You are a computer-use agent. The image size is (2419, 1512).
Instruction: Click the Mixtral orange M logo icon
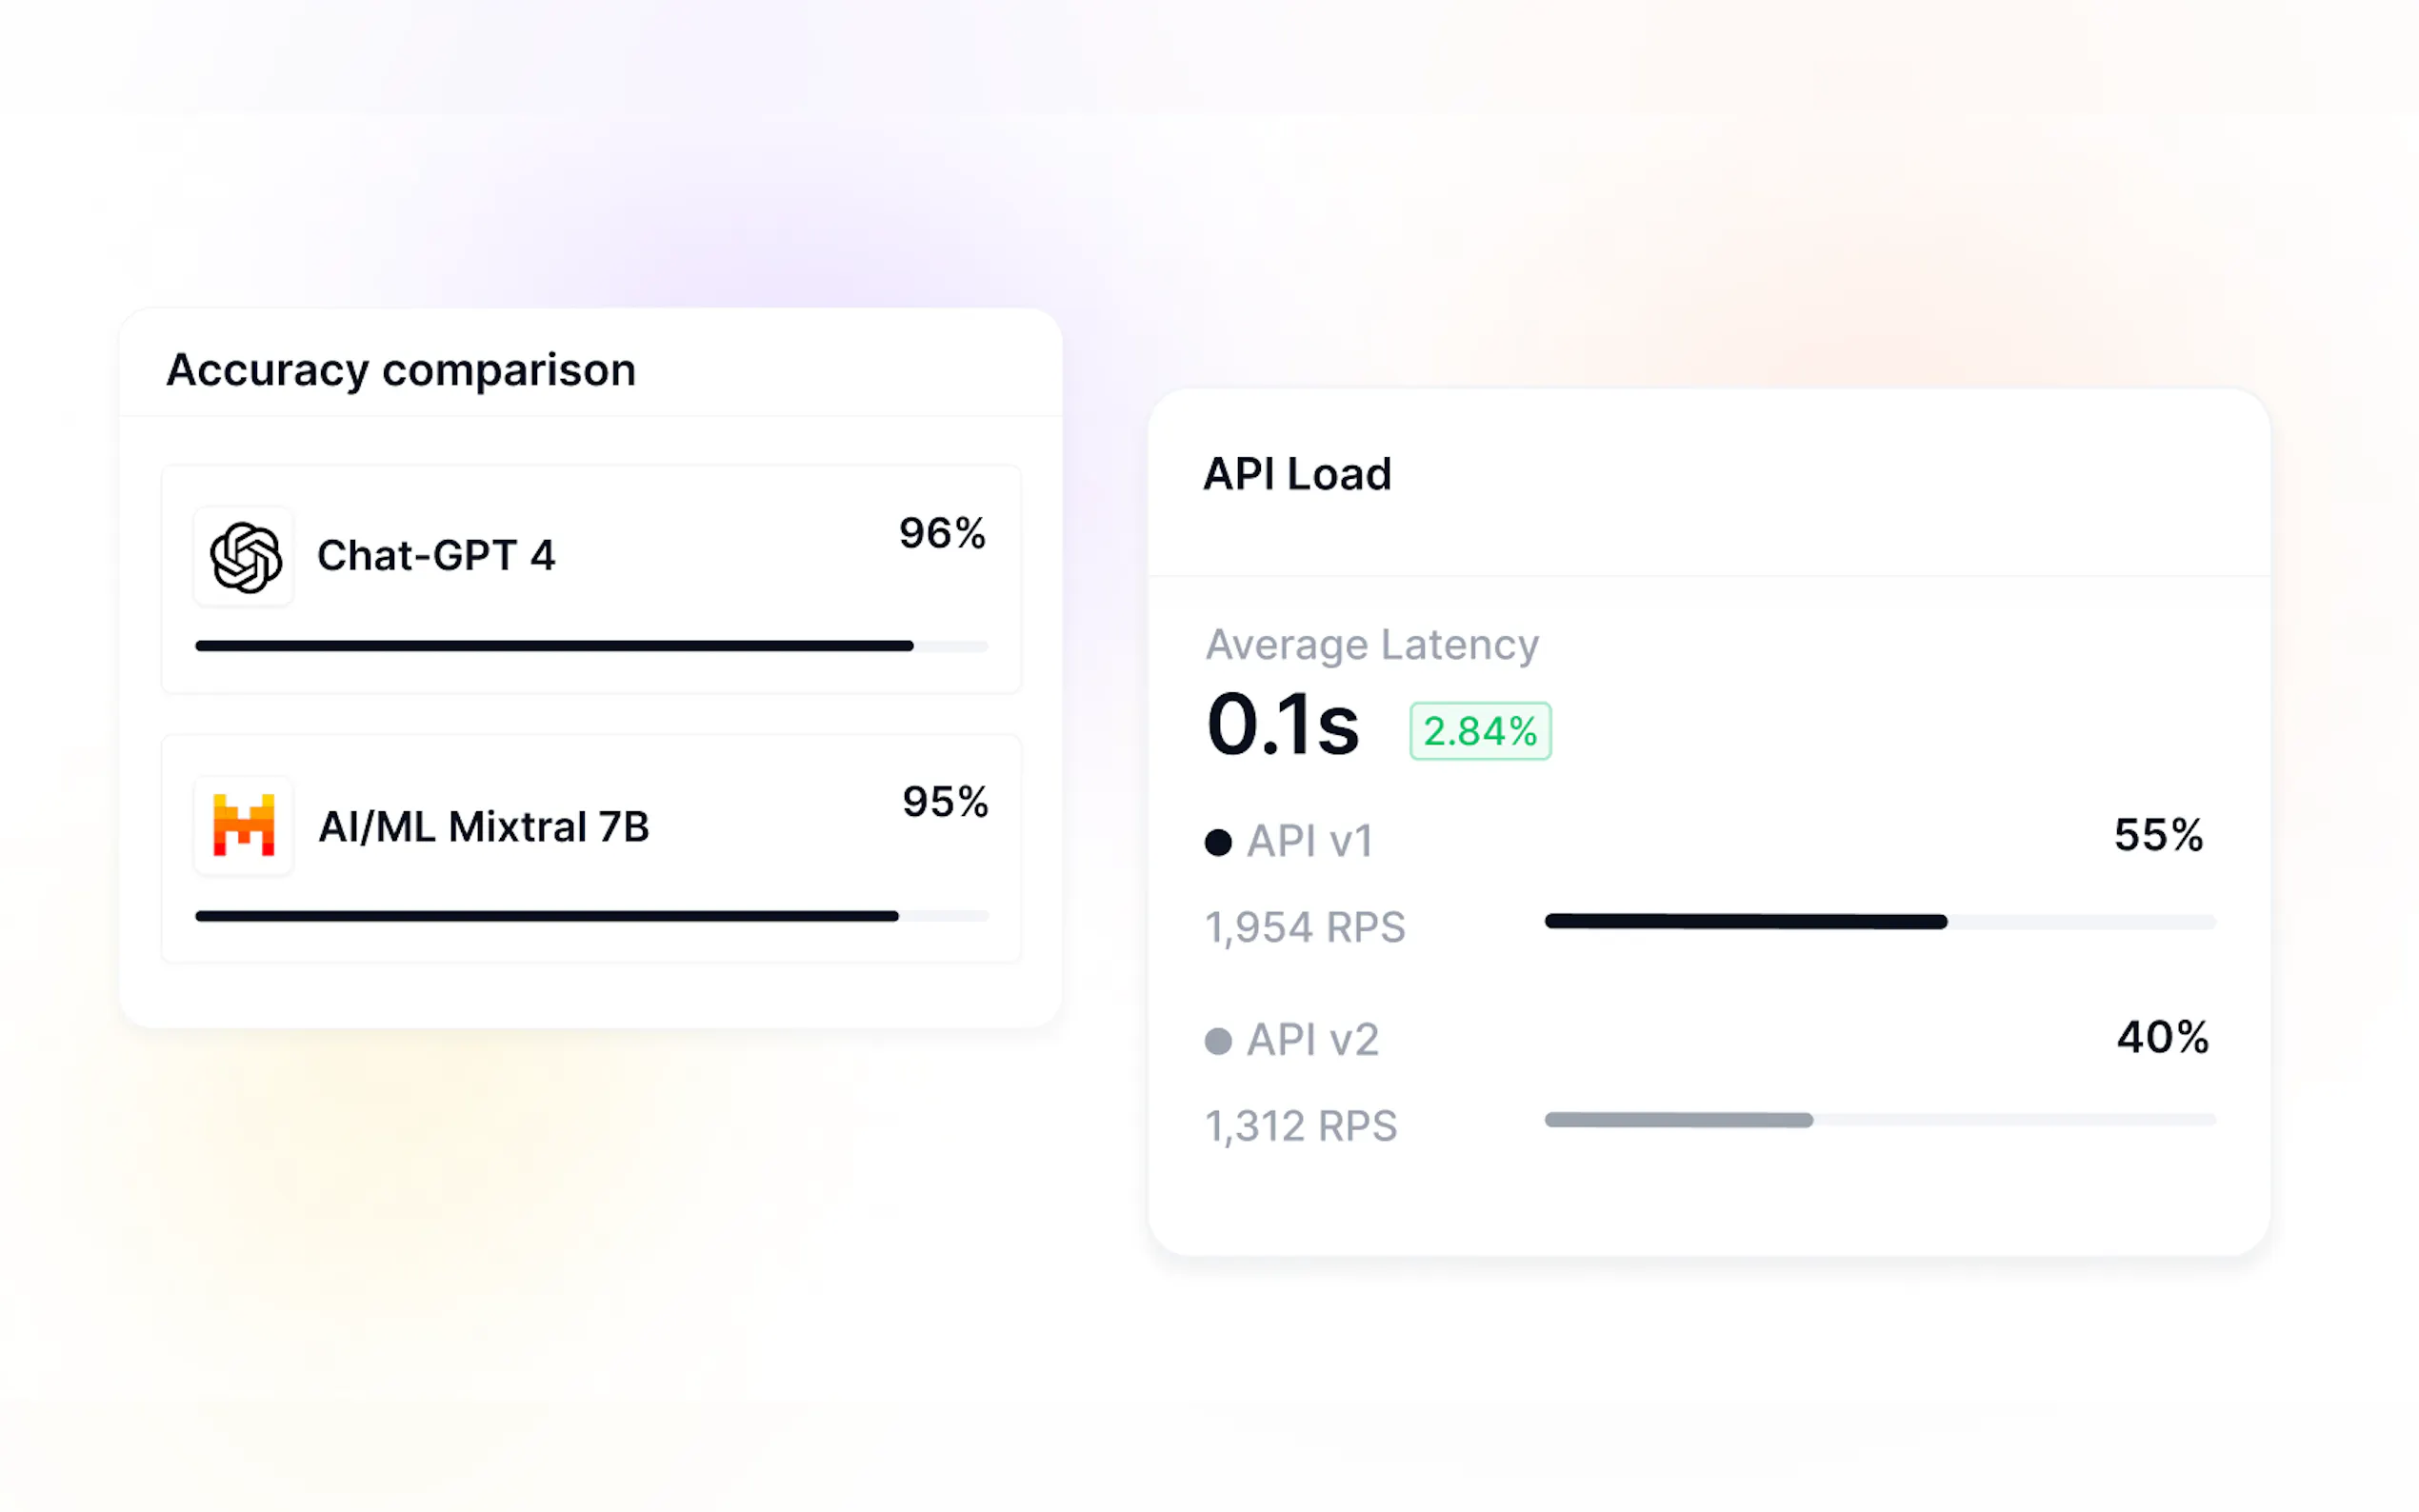tap(244, 826)
